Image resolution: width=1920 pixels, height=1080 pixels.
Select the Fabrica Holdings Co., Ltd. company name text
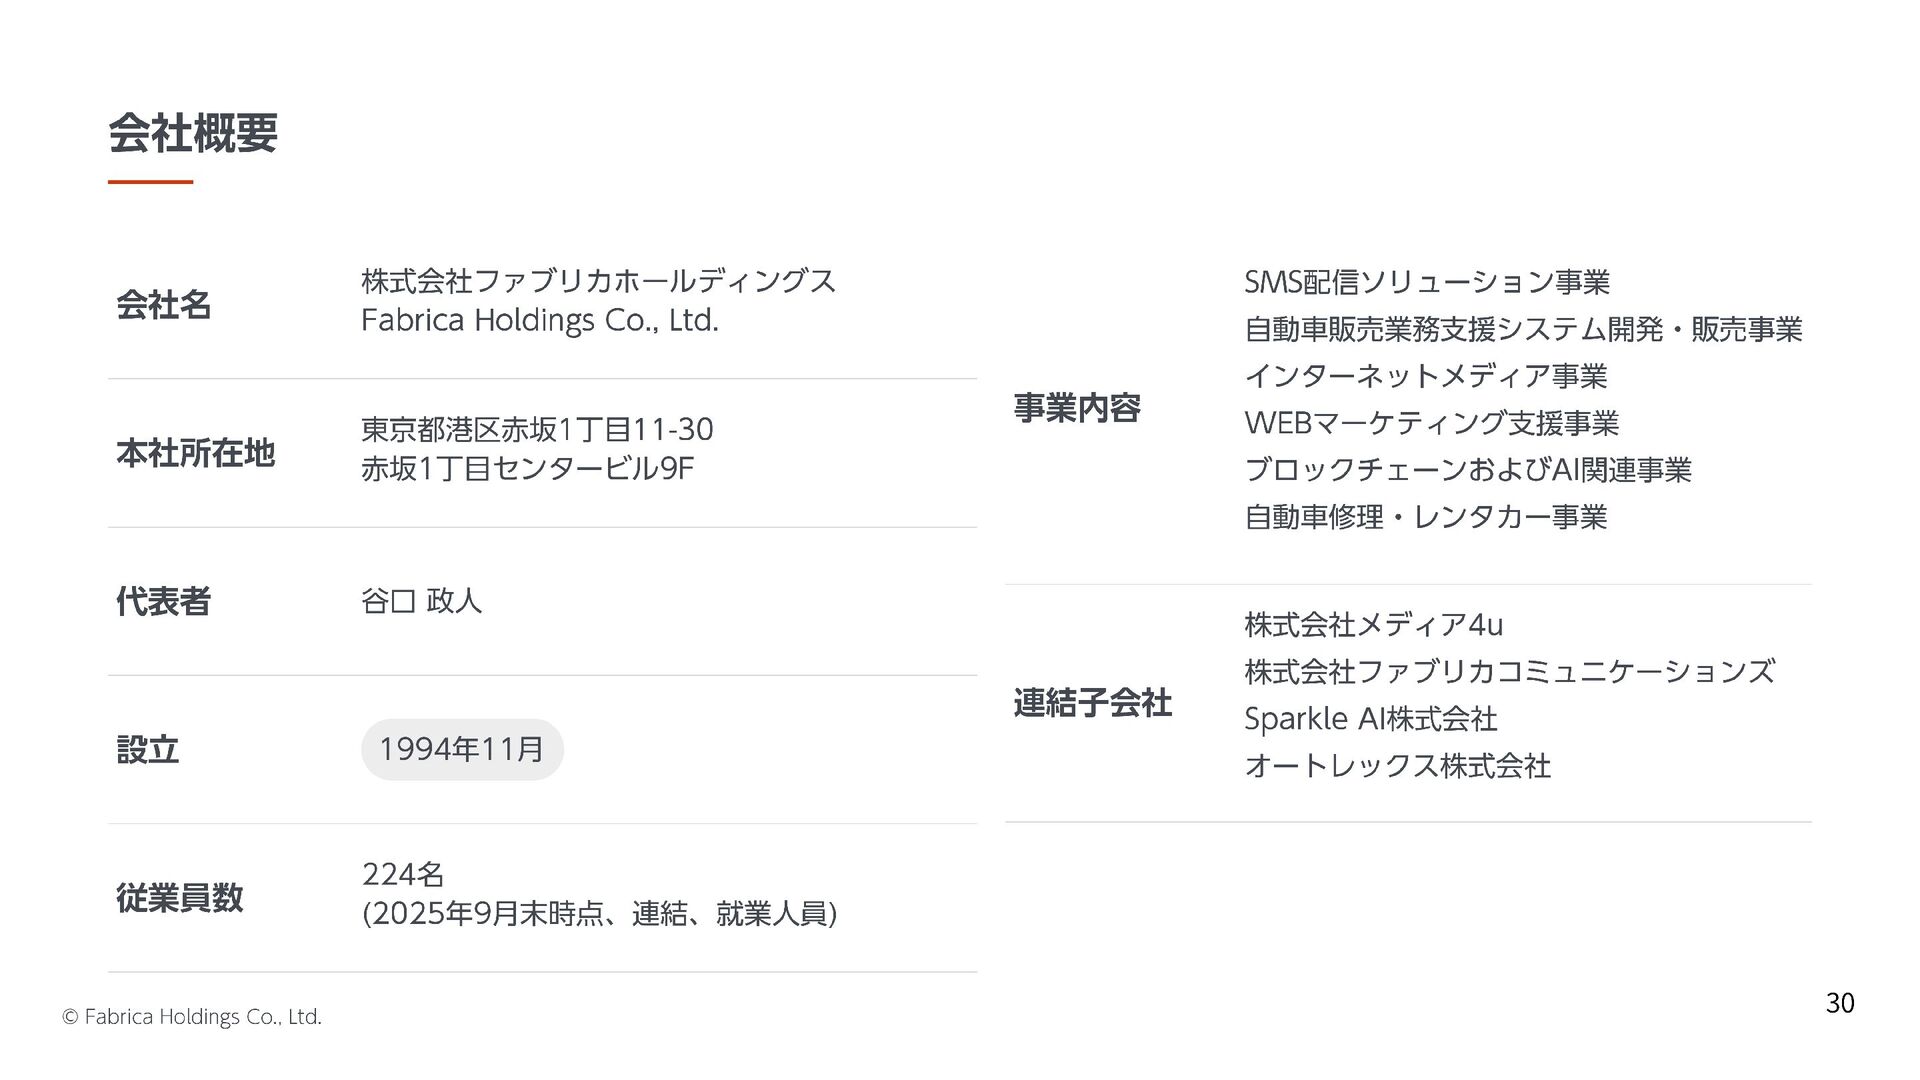tap(540, 321)
